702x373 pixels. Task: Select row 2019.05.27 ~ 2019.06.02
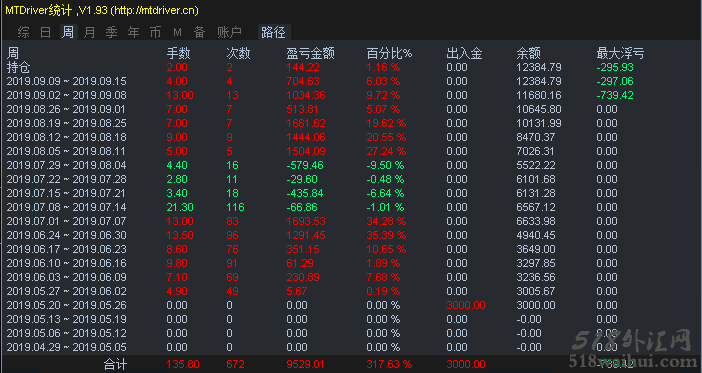coord(67,291)
